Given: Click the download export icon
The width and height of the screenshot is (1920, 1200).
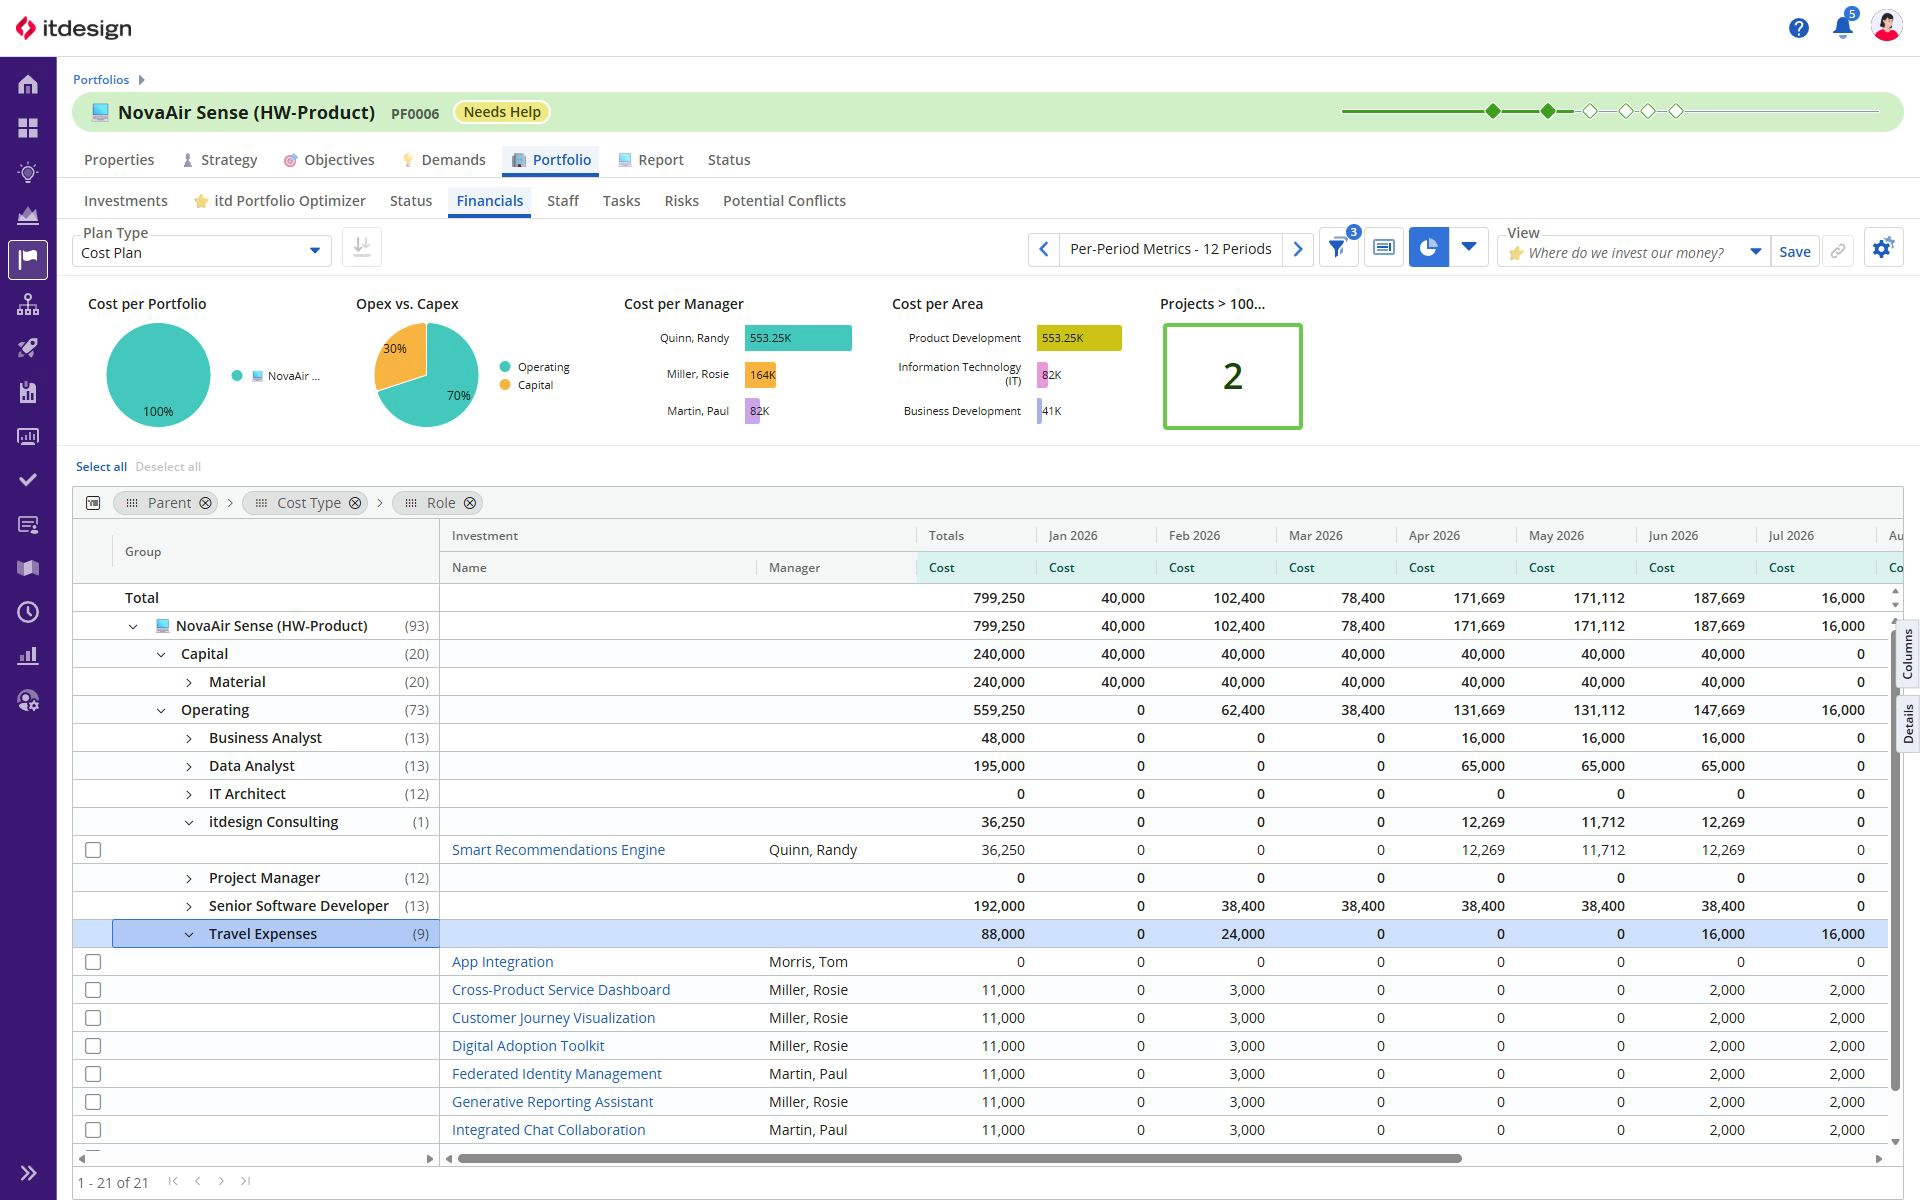Looking at the screenshot, I should (362, 247).
